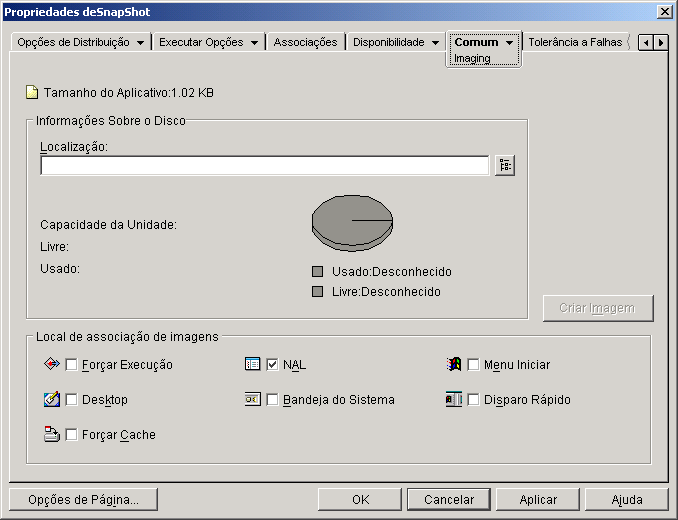Click the Disparo Rápido icon

[454, 399]
